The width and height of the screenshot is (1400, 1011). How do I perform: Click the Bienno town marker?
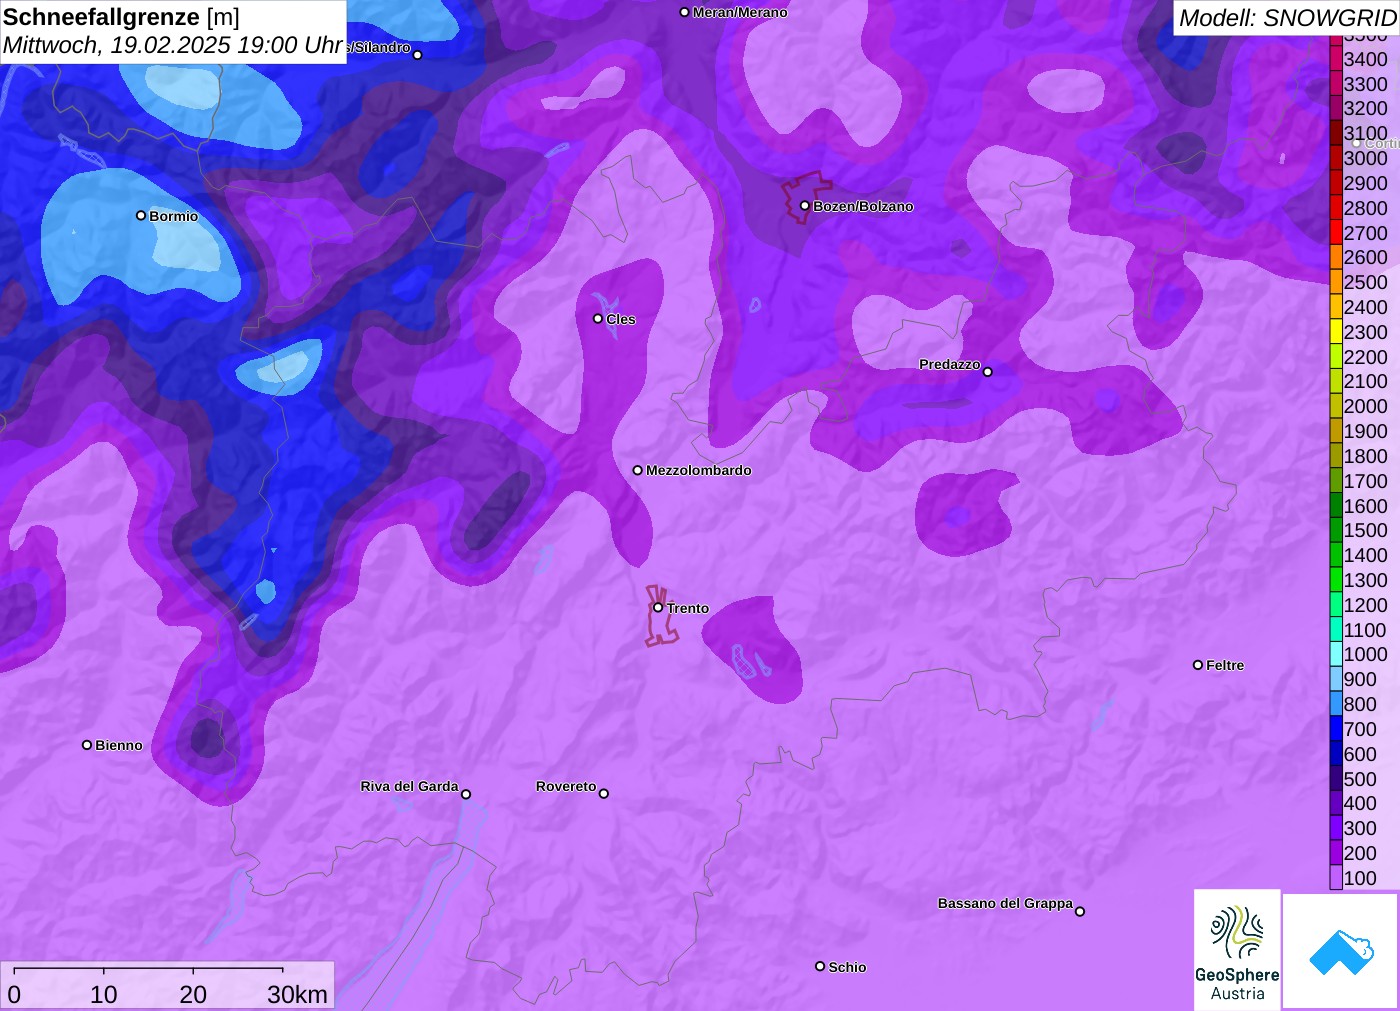click(87, 745)
